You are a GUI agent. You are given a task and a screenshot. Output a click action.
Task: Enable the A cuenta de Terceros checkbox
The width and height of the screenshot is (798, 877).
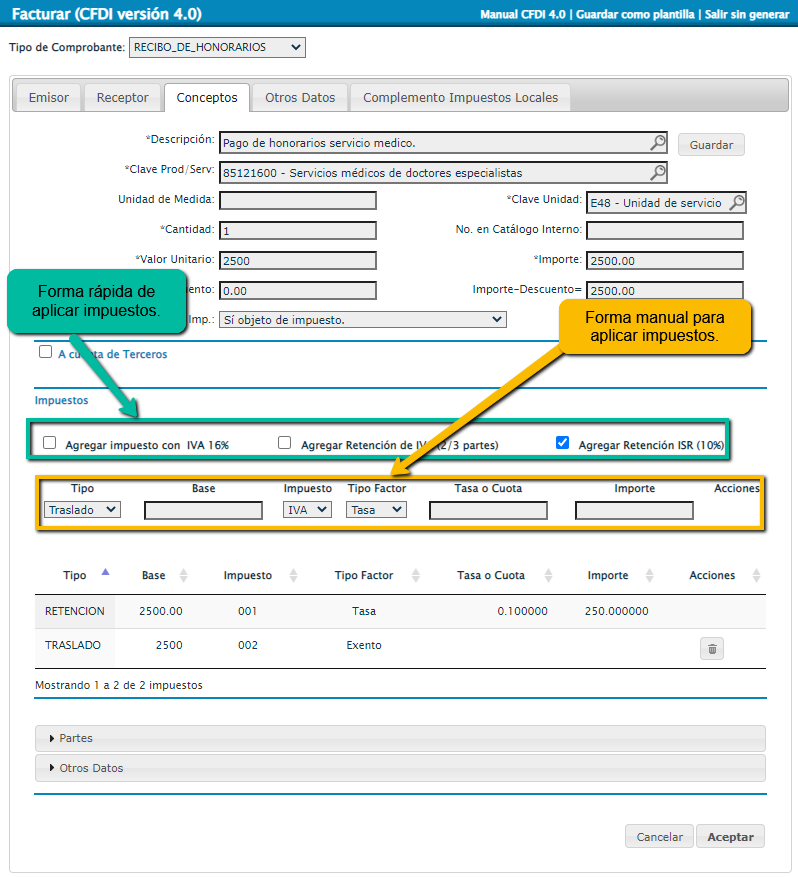coord(45,352)
